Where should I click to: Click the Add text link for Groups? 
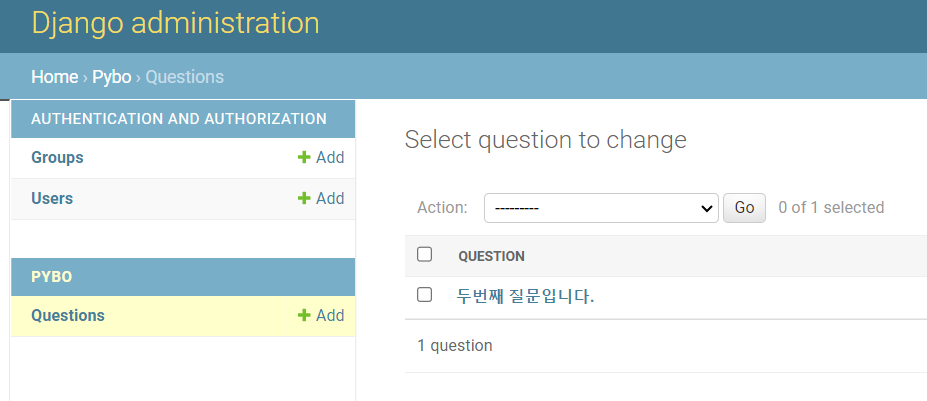[x=330, y=158]
